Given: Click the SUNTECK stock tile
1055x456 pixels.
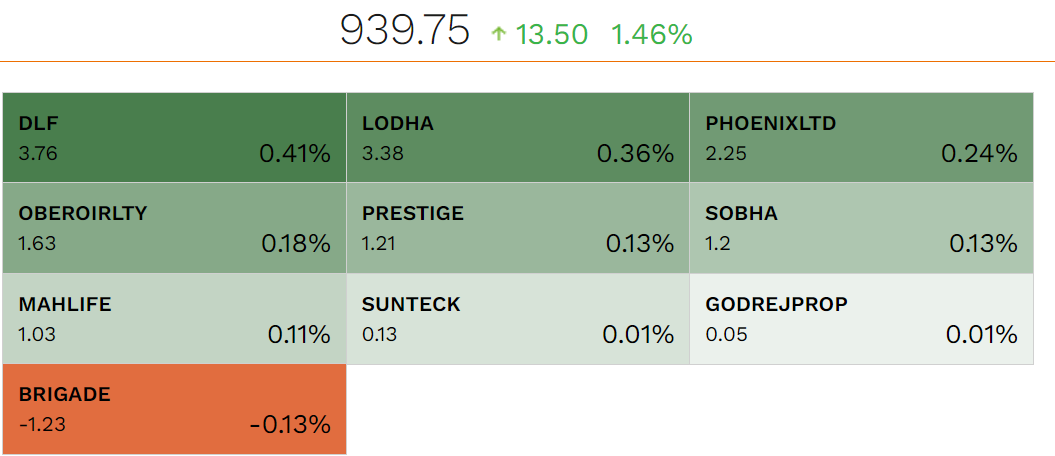Looking at the screenshot, I should (x=517, y=319).
